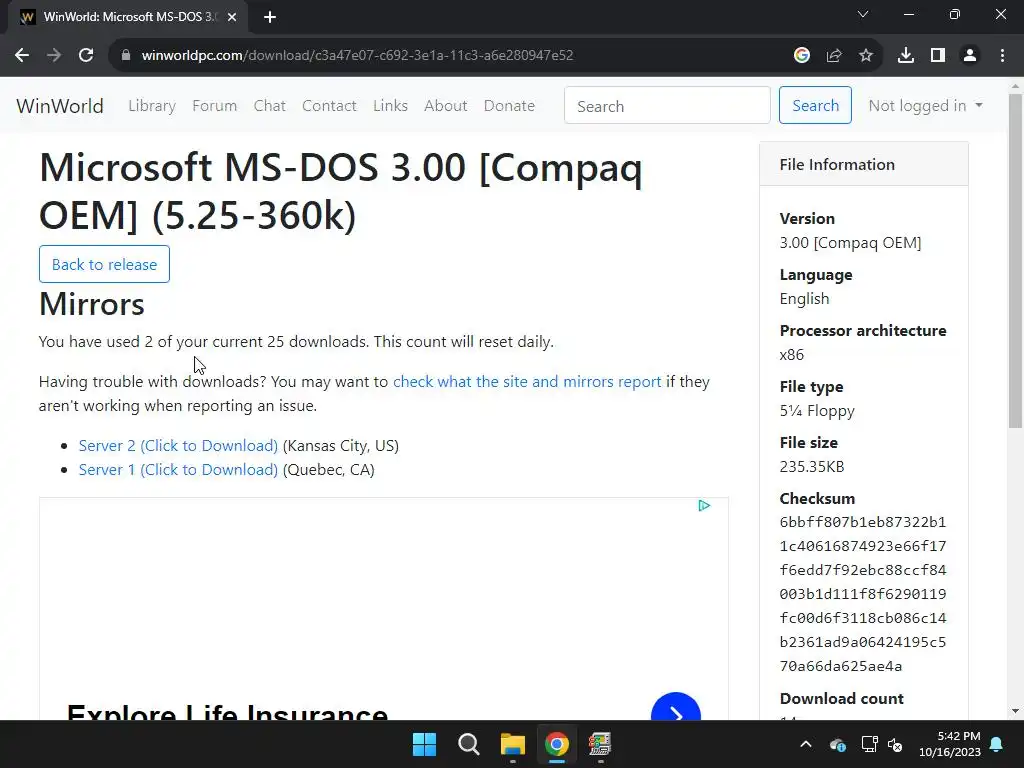Click the blue Search button
This screenshot has height=768, width=1024.
815,105
